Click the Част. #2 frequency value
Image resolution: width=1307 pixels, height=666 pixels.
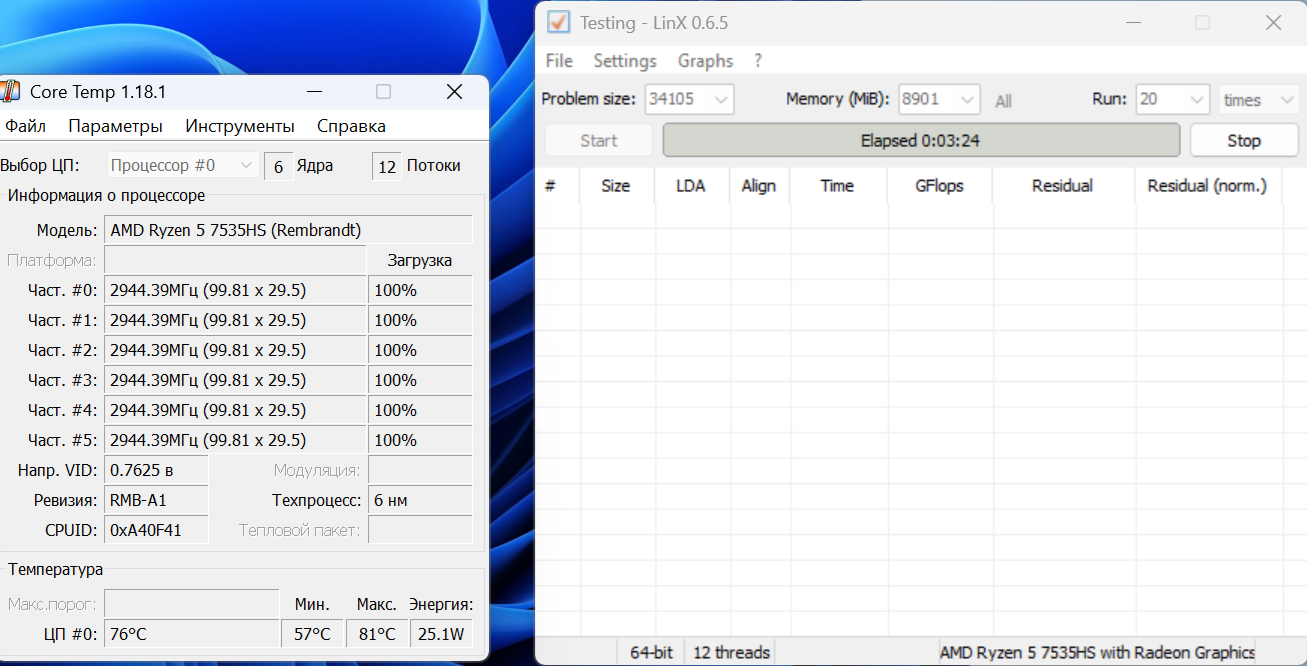(235, 350)
